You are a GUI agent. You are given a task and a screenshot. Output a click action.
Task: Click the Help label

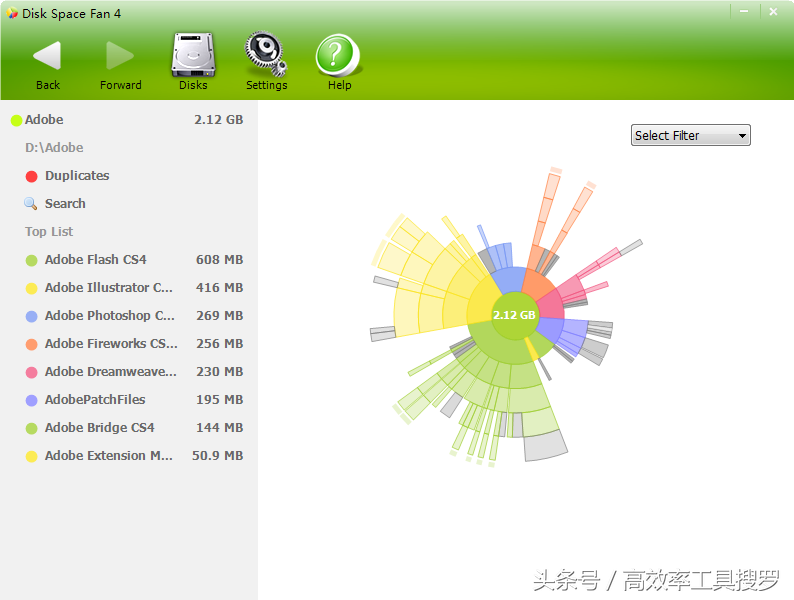pos(339,85)
